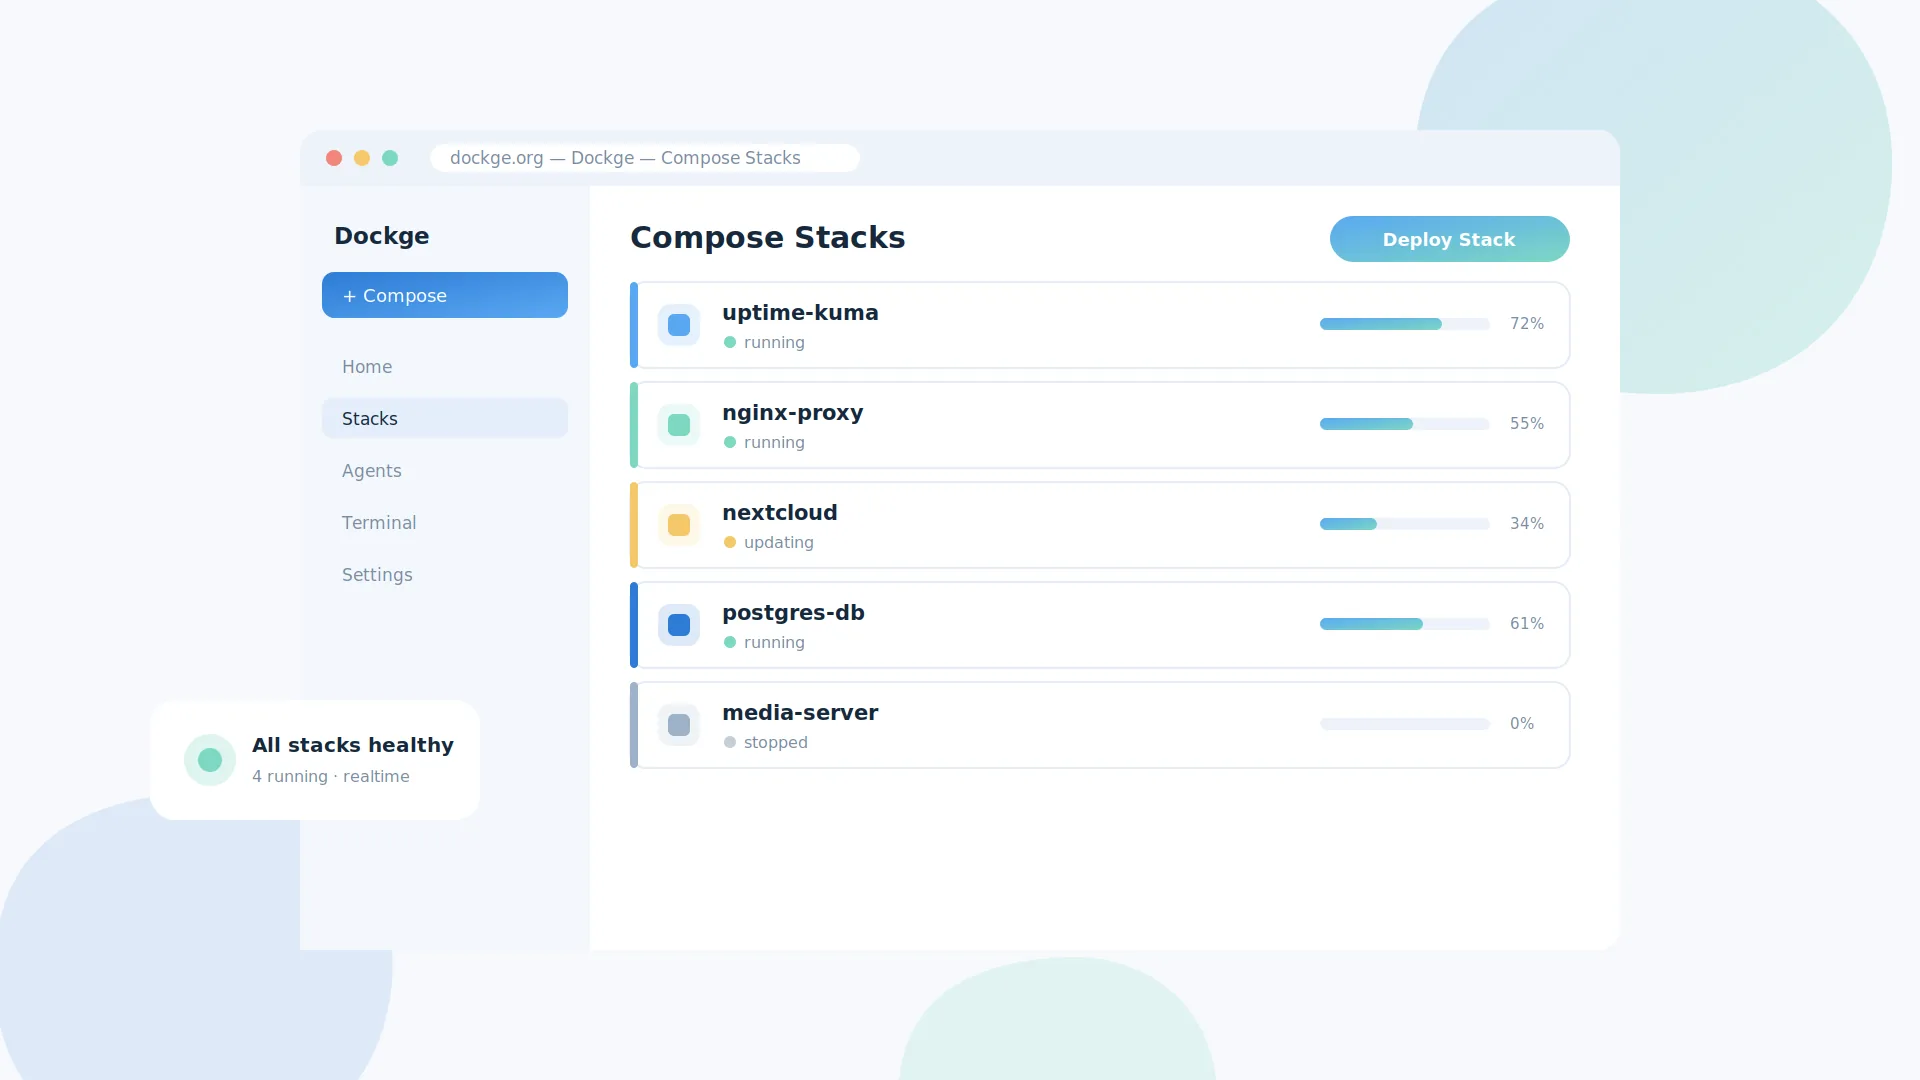Click the uptime-kuma stack icon
This screenshot has width=1920, height=1080.
[x=679, y=325]
